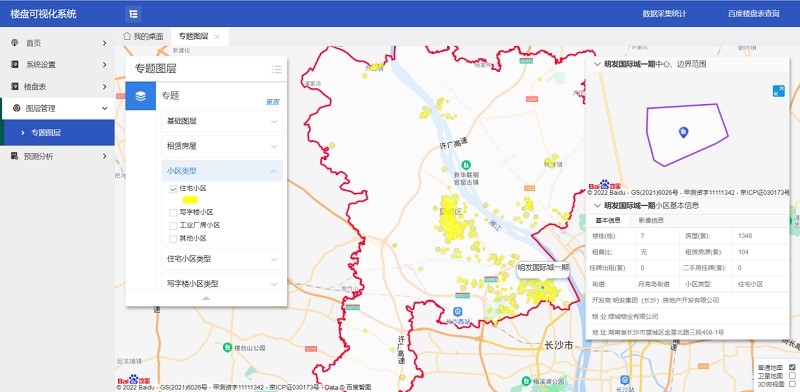This screenshot has width=800, height=392.
Task: Click the 新华联铜官窑古镇 green map marker
Action: coord(466,165)
